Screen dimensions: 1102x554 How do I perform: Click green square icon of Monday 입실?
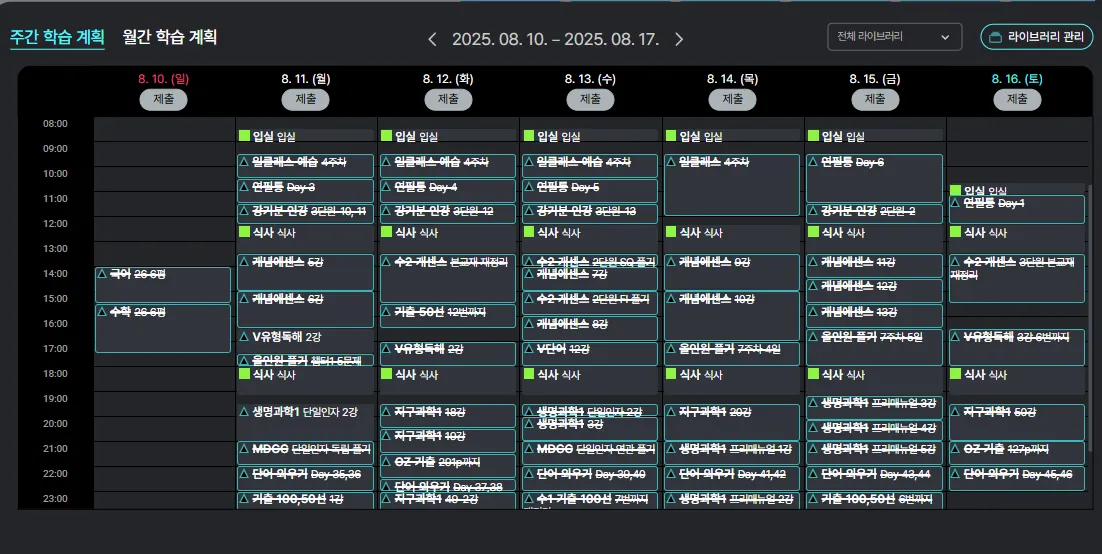pyautogui.click(x=245, y=136)
